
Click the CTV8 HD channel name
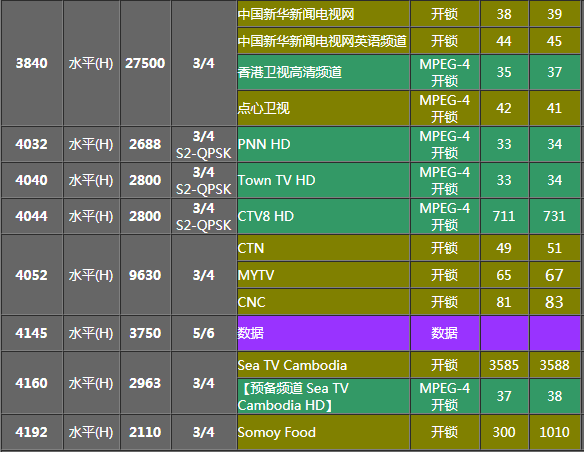[x=266, y=216]
